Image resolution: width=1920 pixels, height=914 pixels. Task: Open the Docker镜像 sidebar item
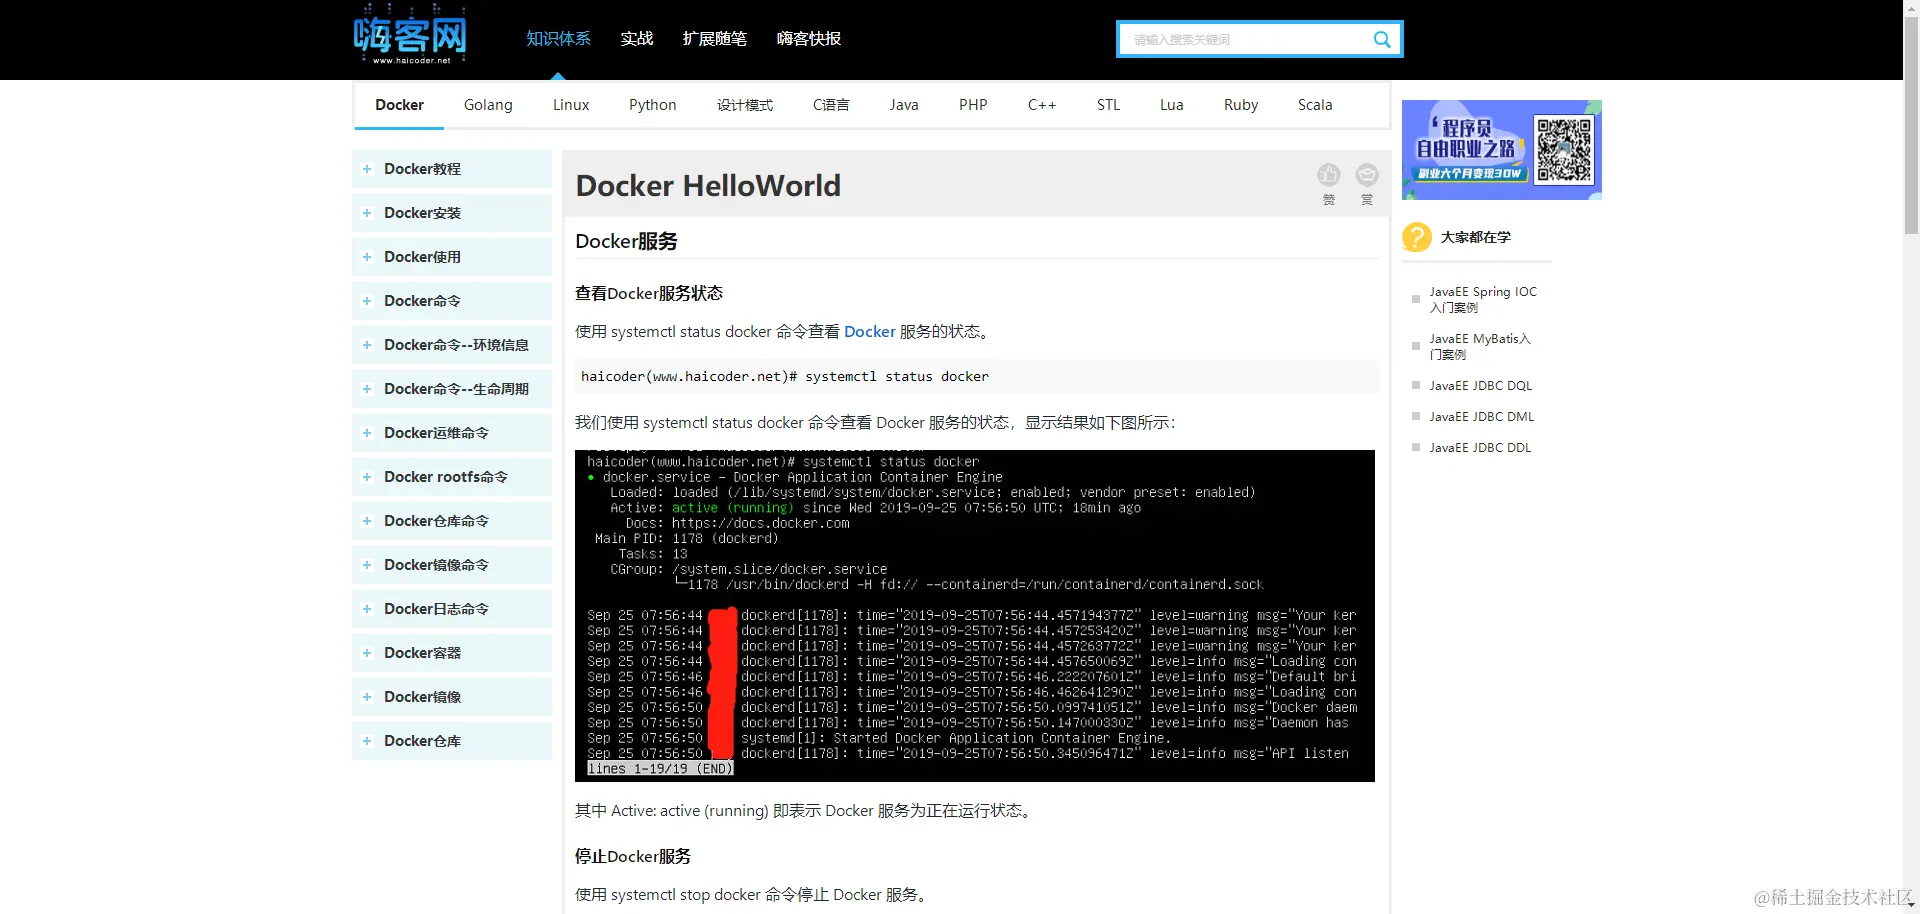[452, 697]
